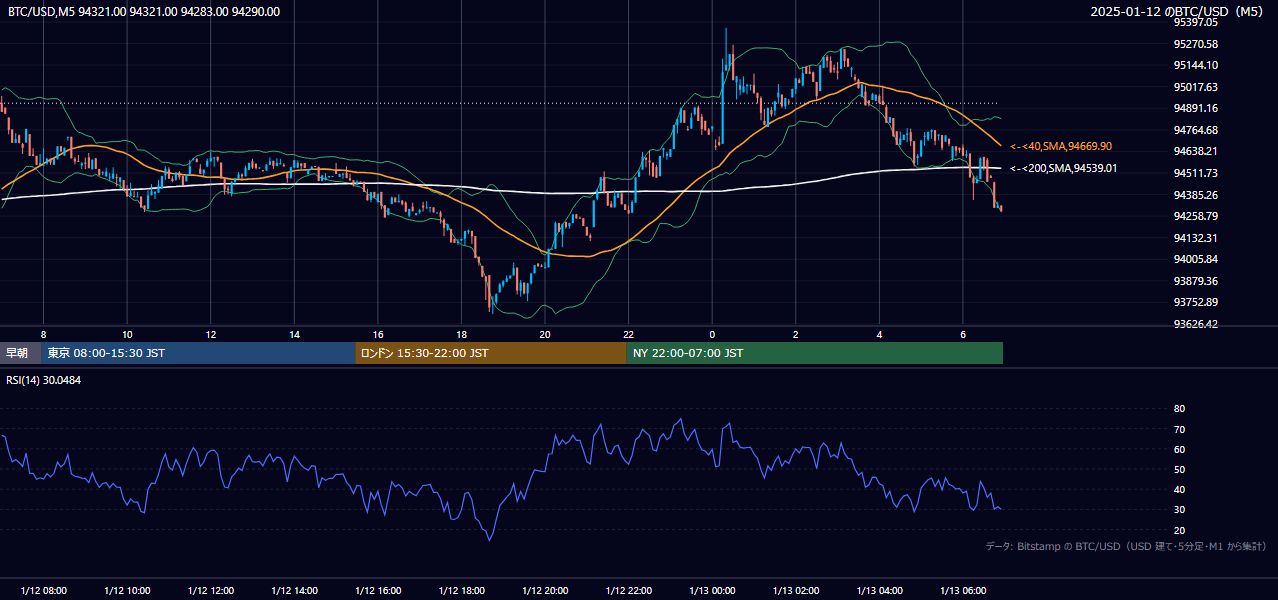
Task: Click the chart title '2025-01-12 のBTC/USD（M5）'
Action: click(1179, 11)
